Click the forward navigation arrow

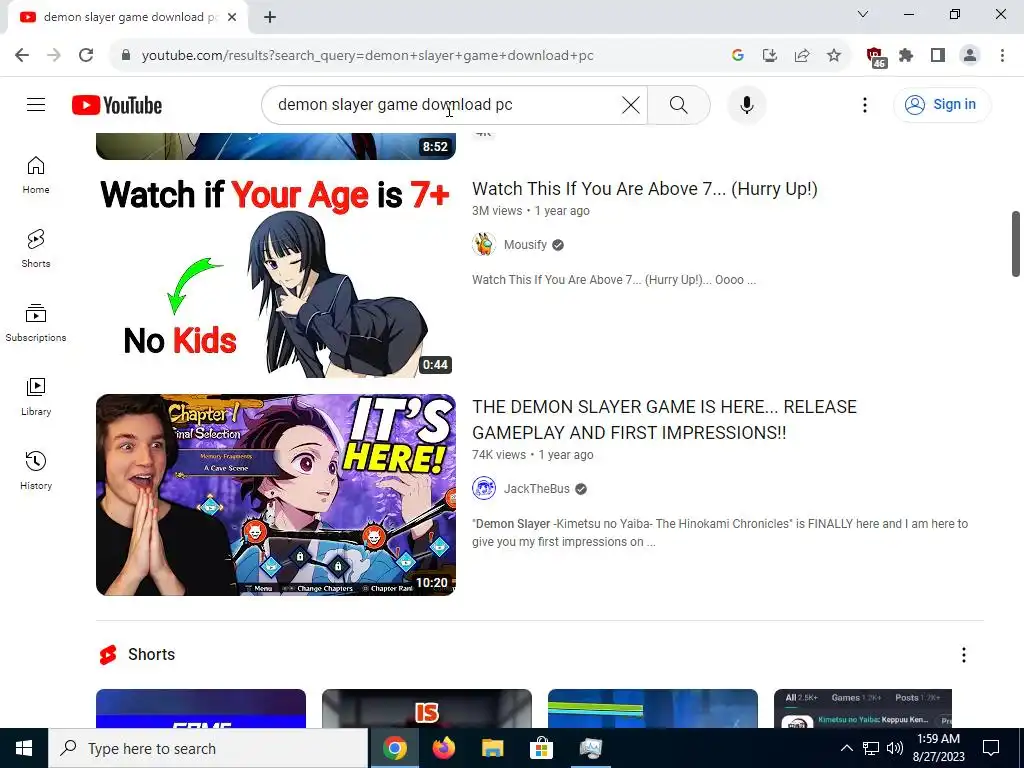click(x=54, y=55)
